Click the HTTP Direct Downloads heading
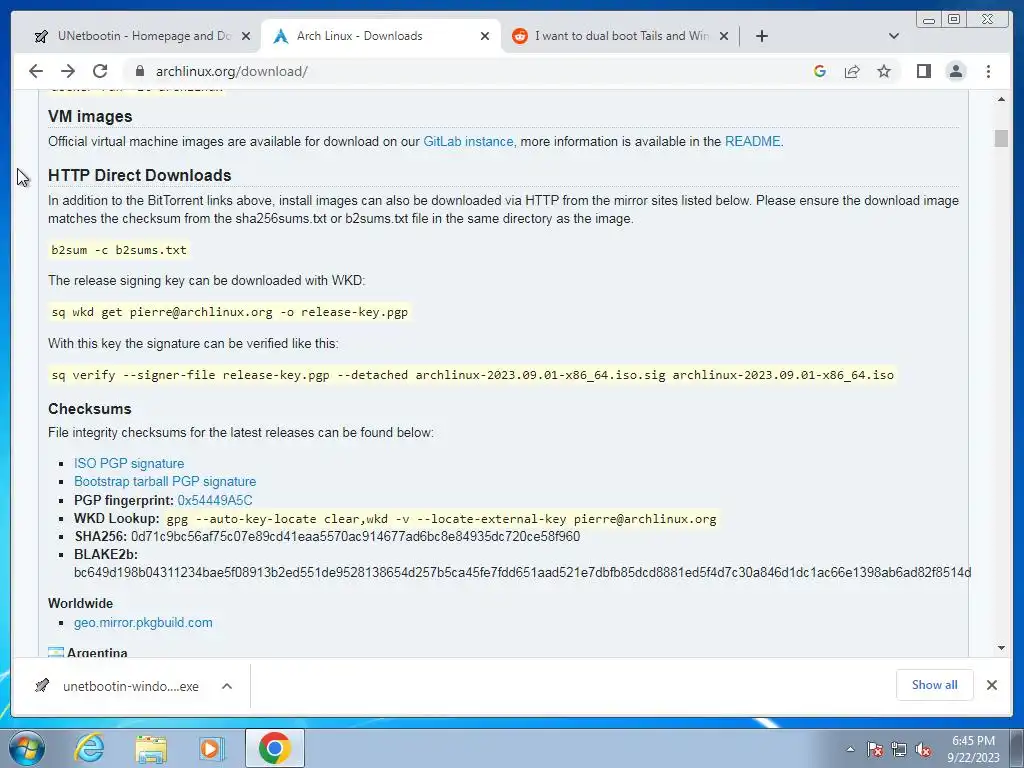1024x768 pixels. click(x=140, y=175)
